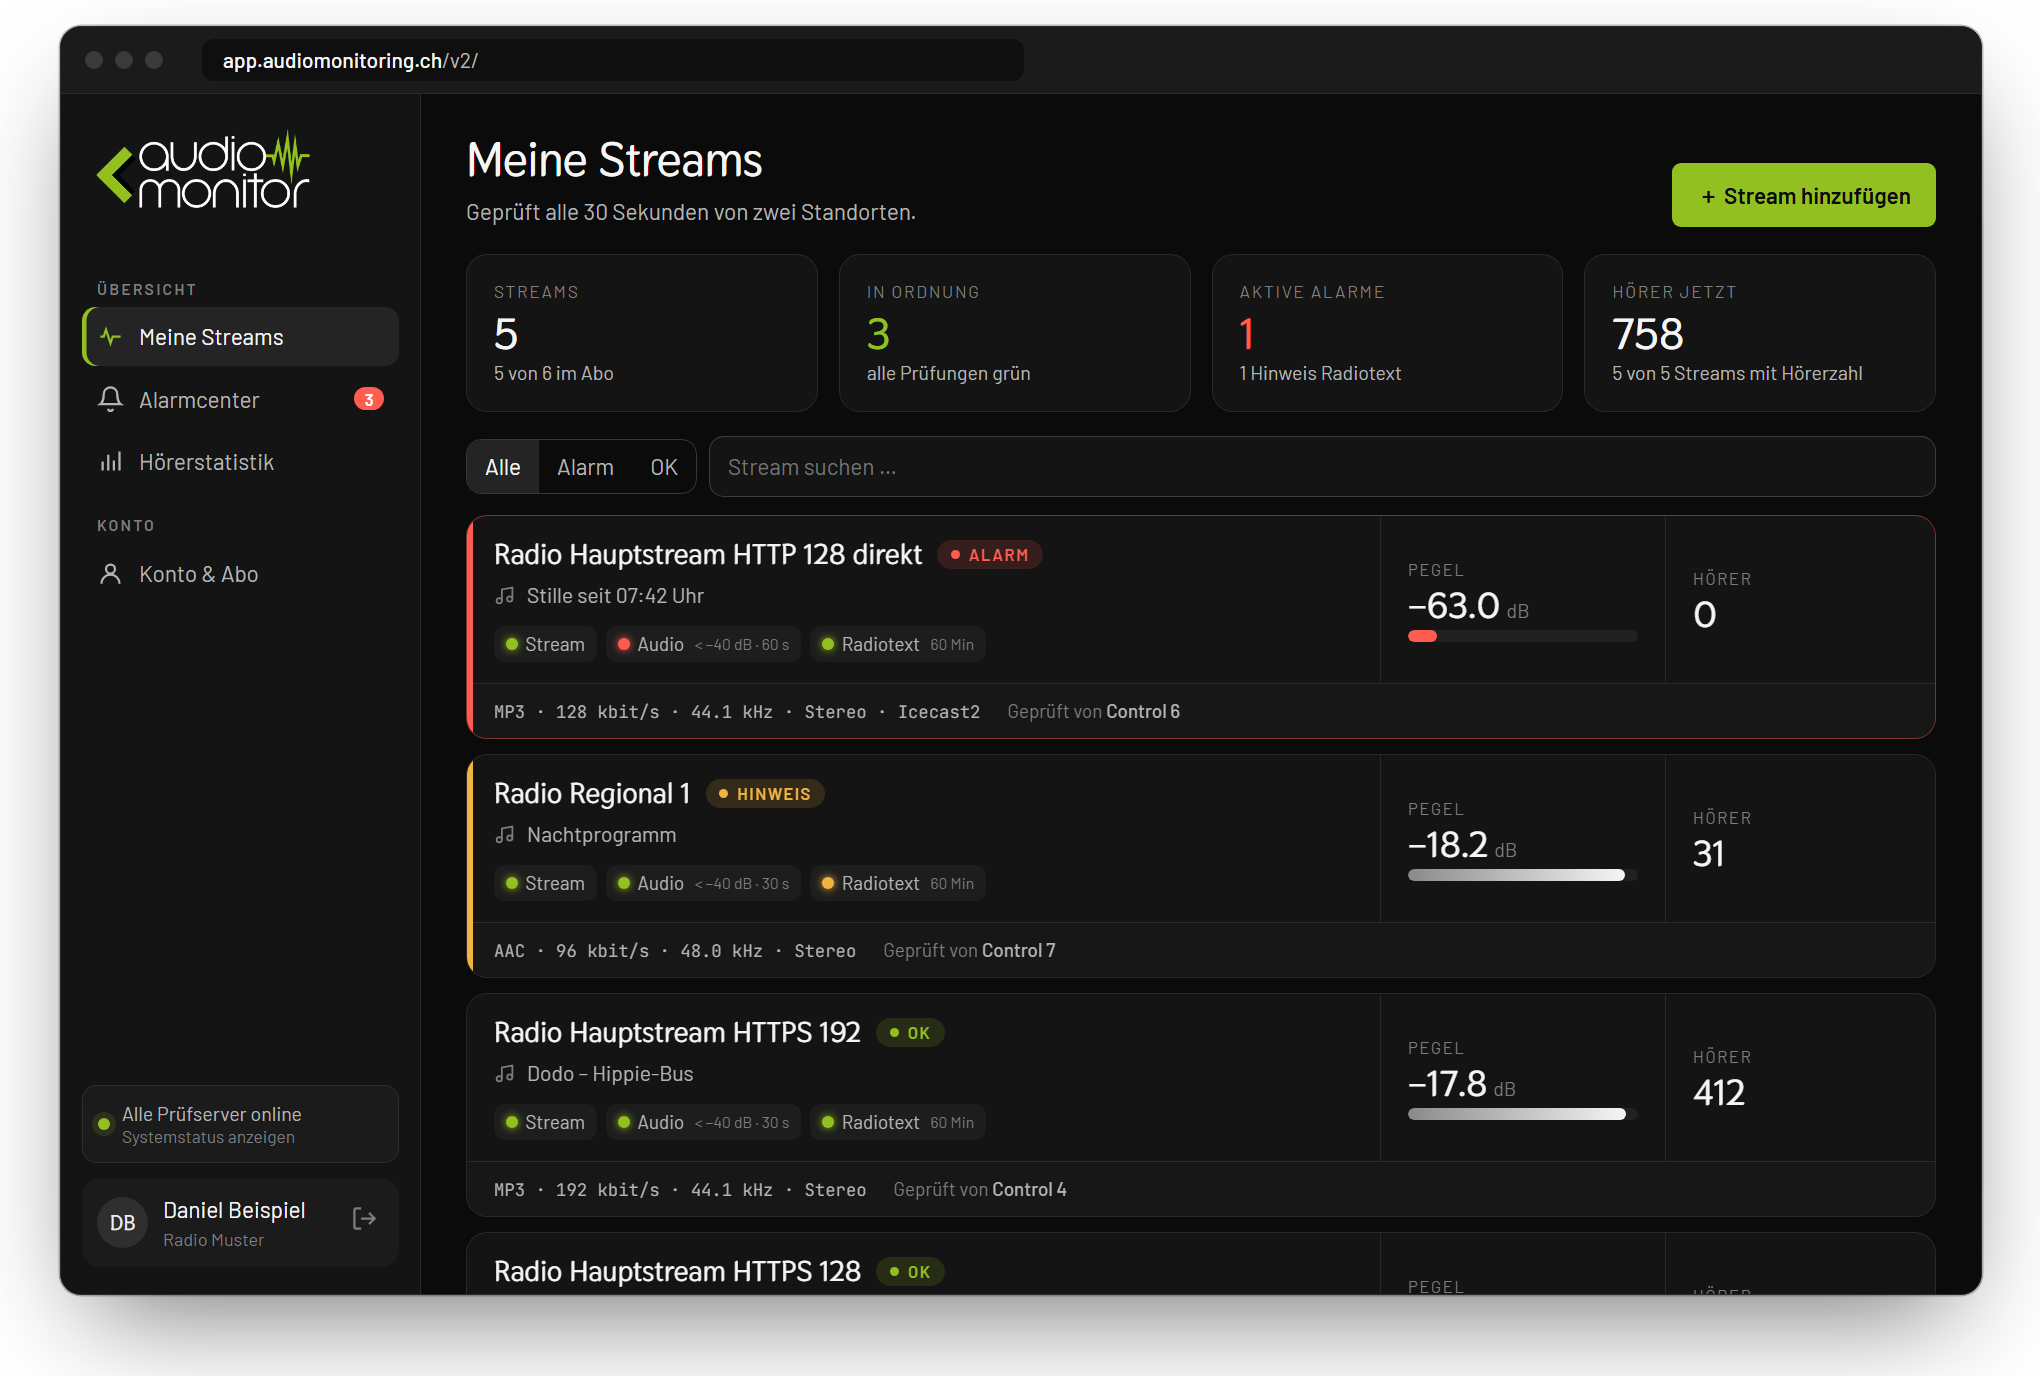Click the orange Radiotext chip on Radio Regional 1

tap(897, 884)
